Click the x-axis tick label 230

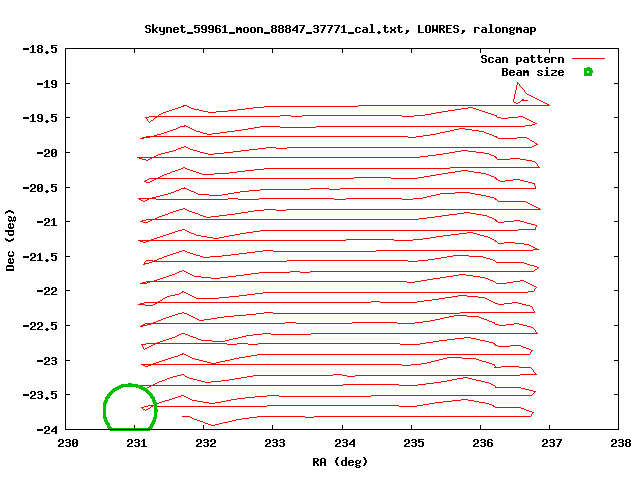[68, 443]
